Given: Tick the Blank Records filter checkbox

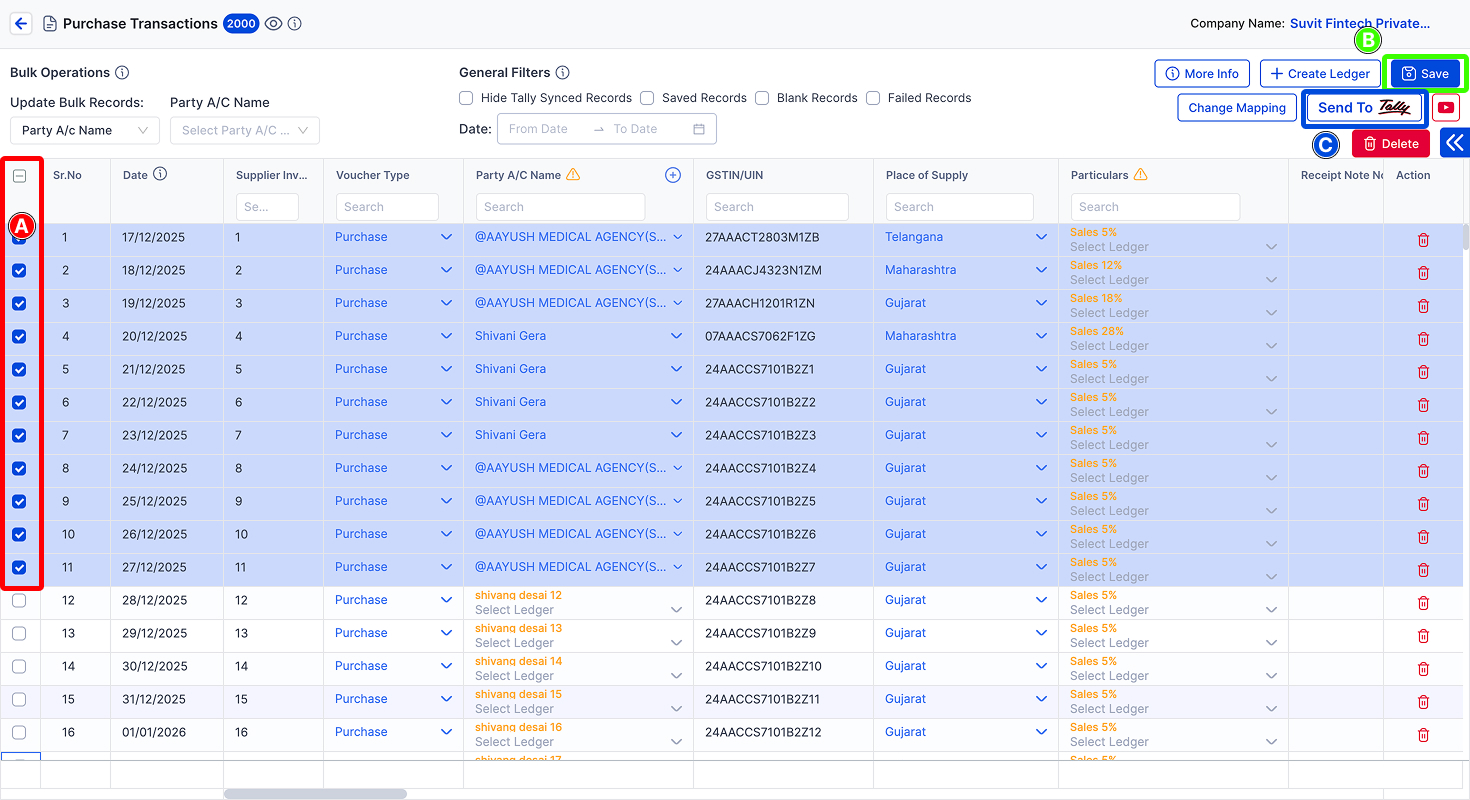Looking at the screenshot, I should tap(762, 98).
